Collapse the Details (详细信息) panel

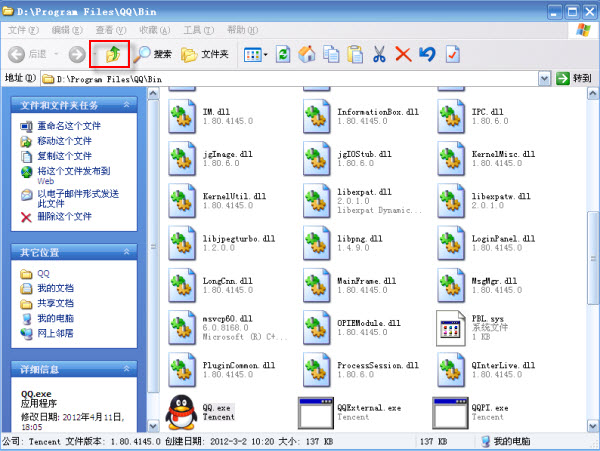click(126, 368)
